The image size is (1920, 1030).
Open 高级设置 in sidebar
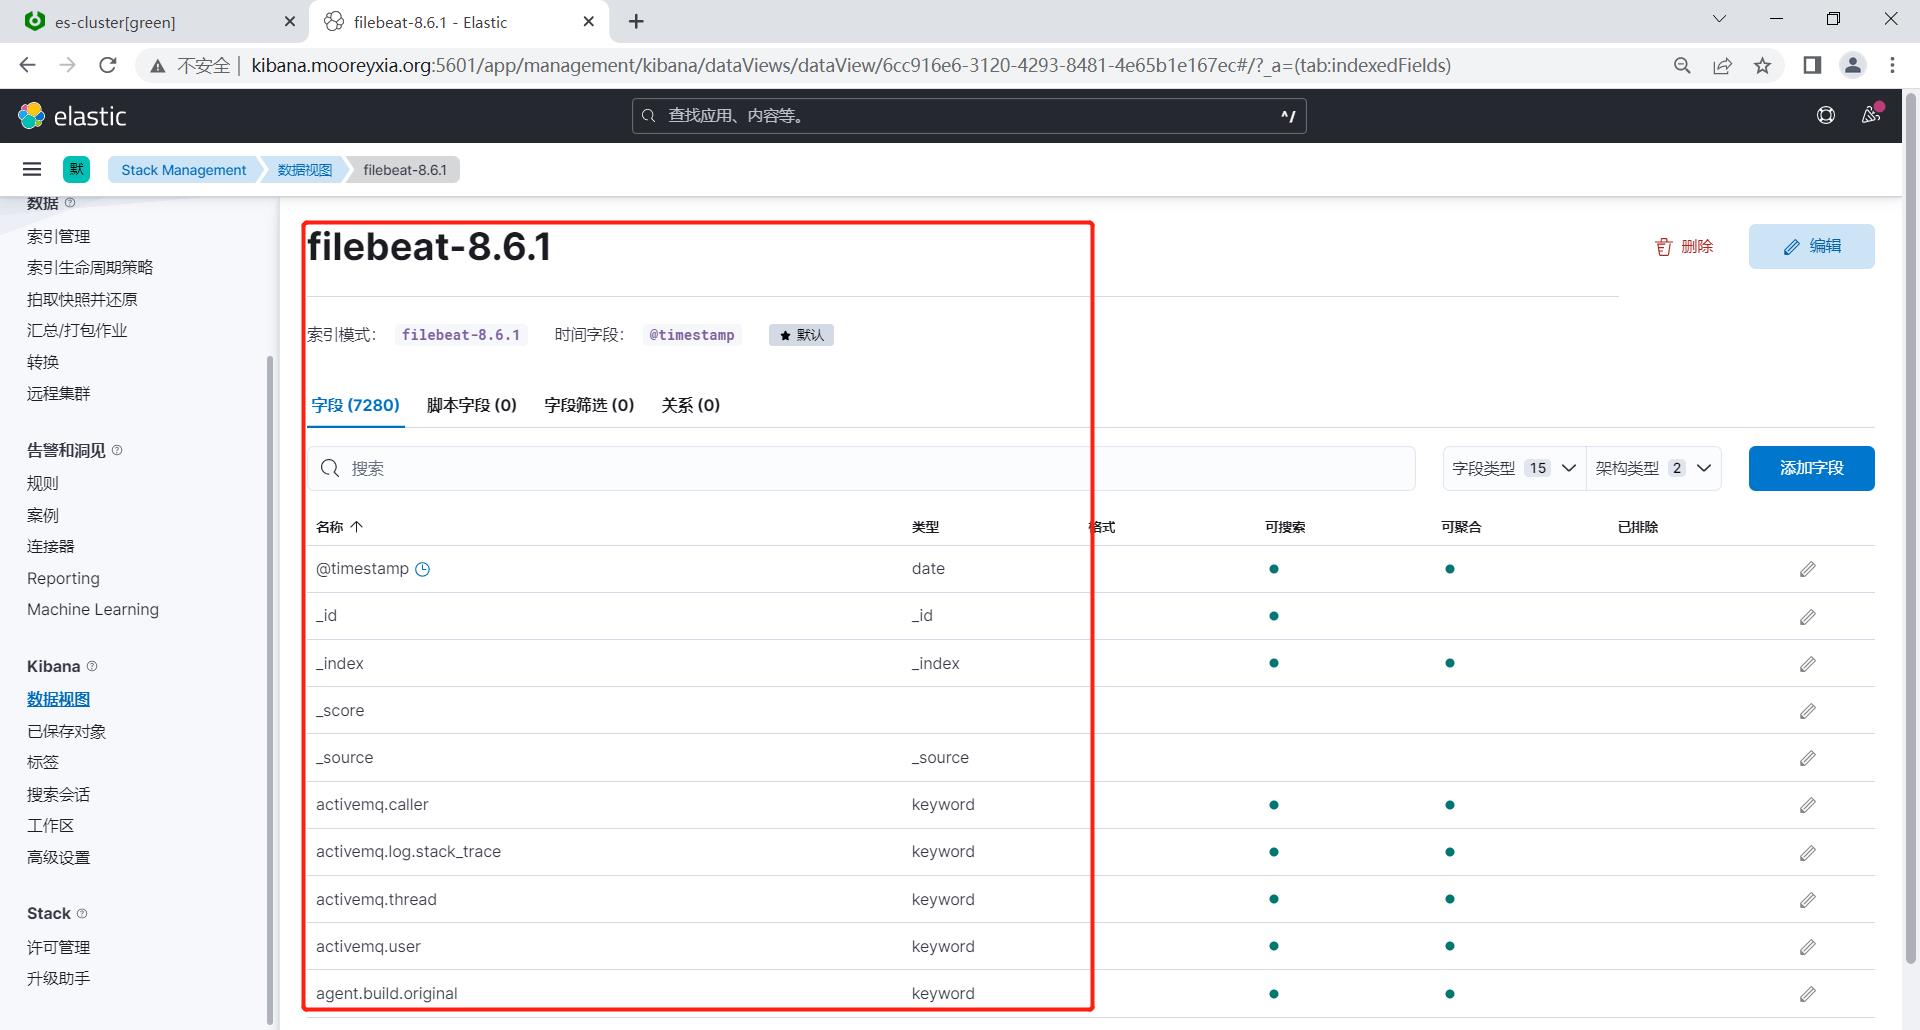59,857
